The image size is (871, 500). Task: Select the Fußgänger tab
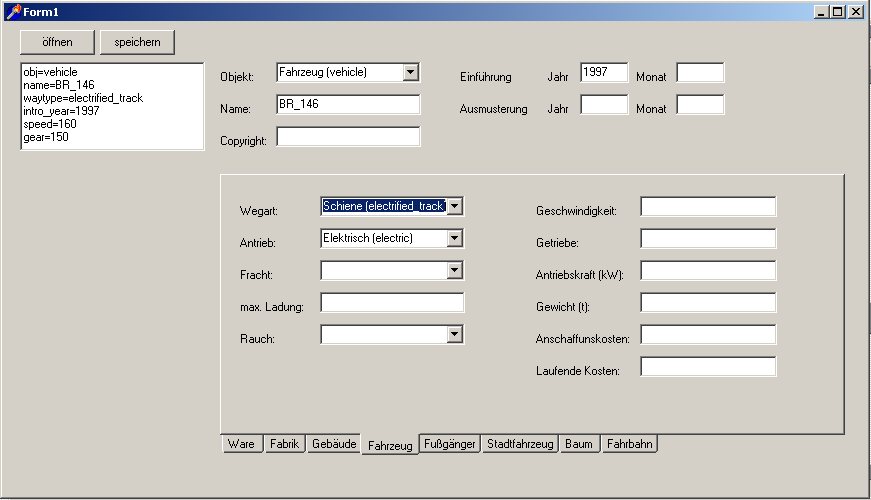[450, 444]
